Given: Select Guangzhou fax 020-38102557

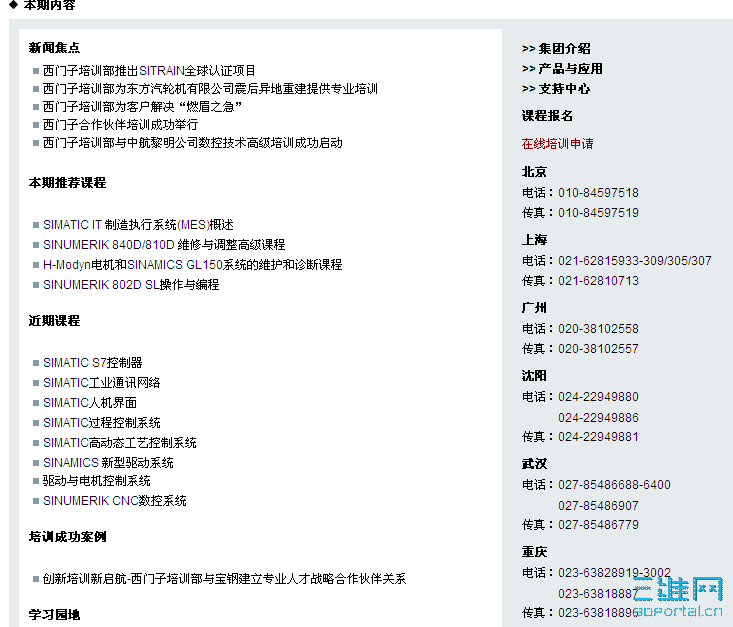Looking at the screenshot, I should pyautogui.click(x=598, y=348).
